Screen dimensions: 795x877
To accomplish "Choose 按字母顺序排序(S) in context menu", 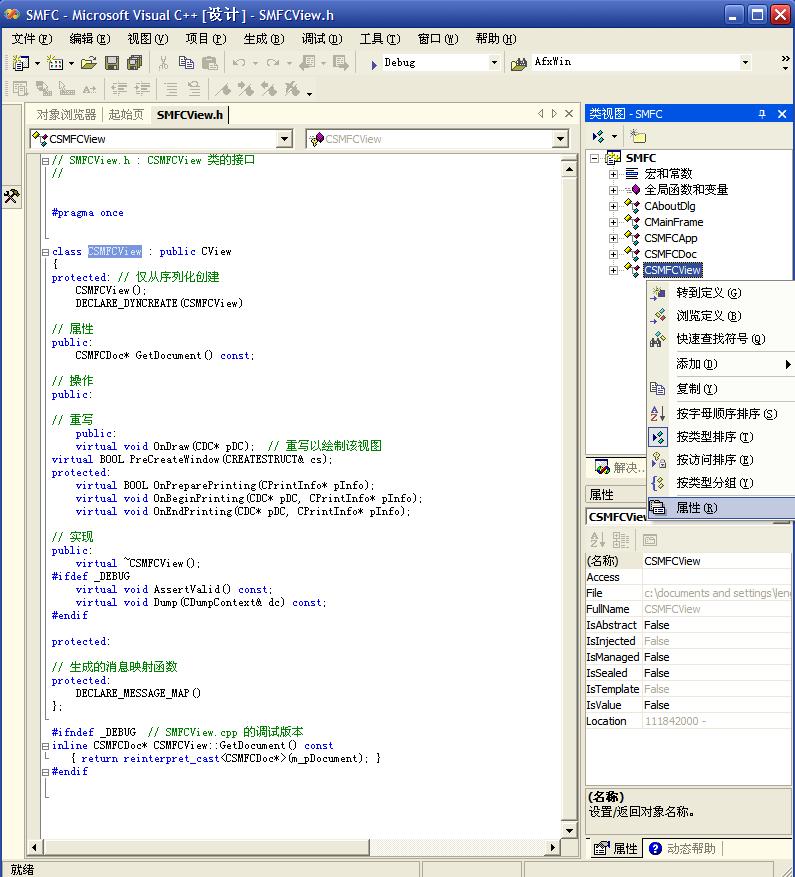I will (x=721, y=414).
